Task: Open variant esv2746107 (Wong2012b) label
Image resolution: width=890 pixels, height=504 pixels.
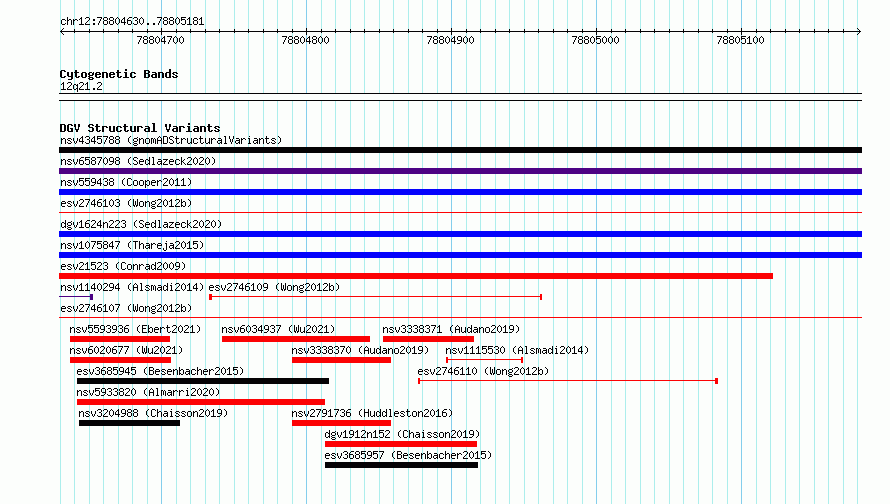Action: pos(126,308)
